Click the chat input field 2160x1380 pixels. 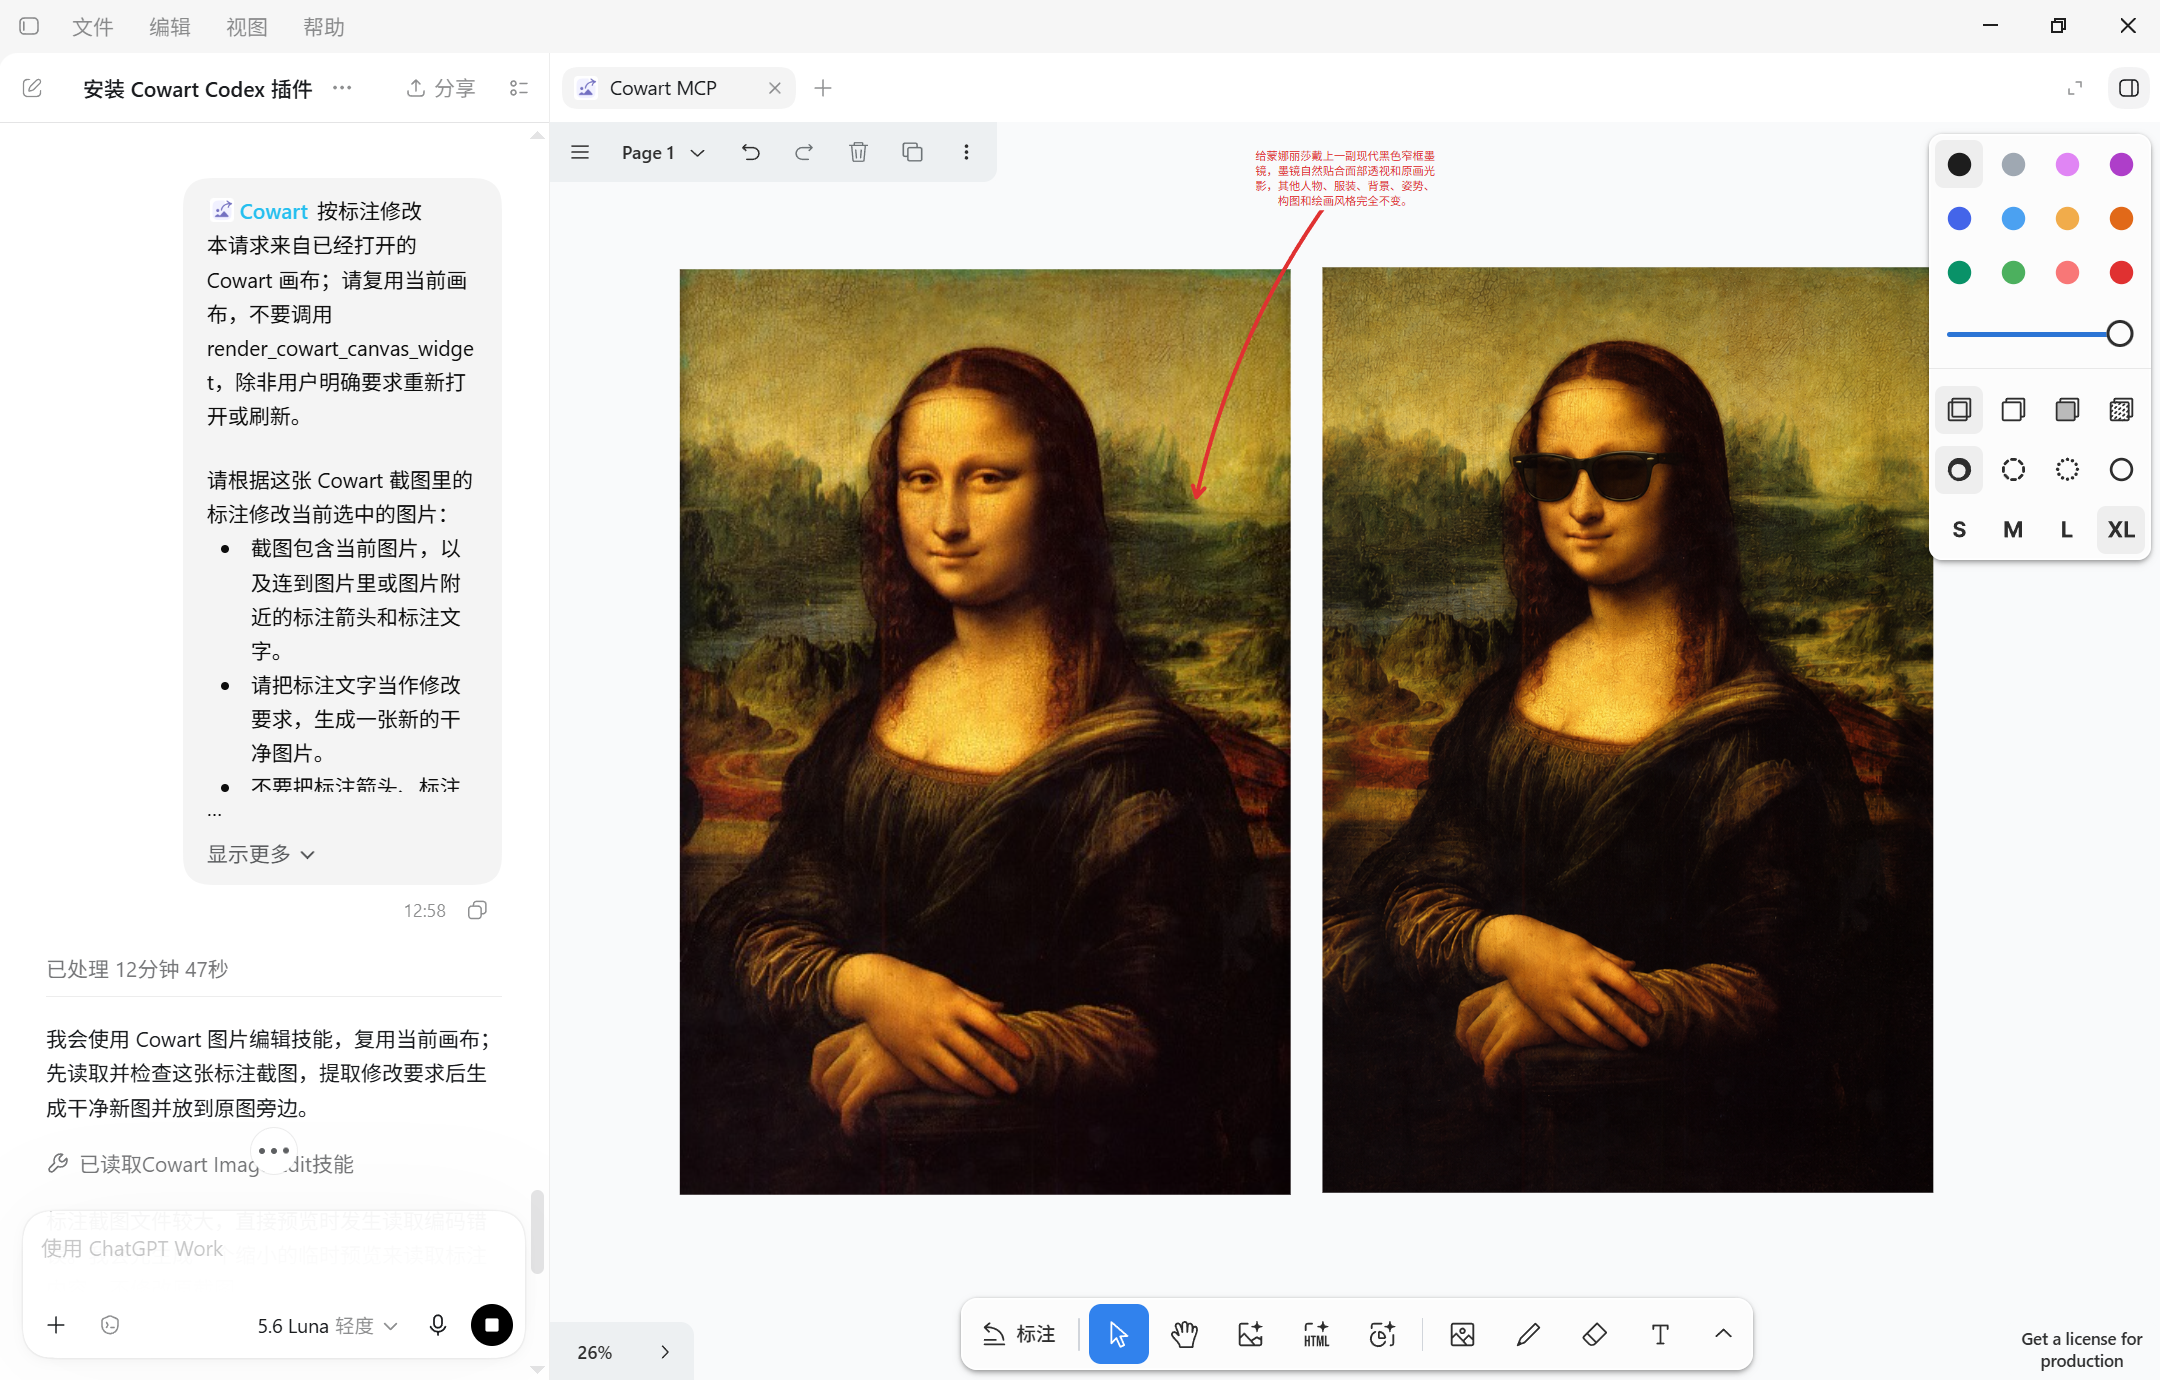coord(274,1250)
